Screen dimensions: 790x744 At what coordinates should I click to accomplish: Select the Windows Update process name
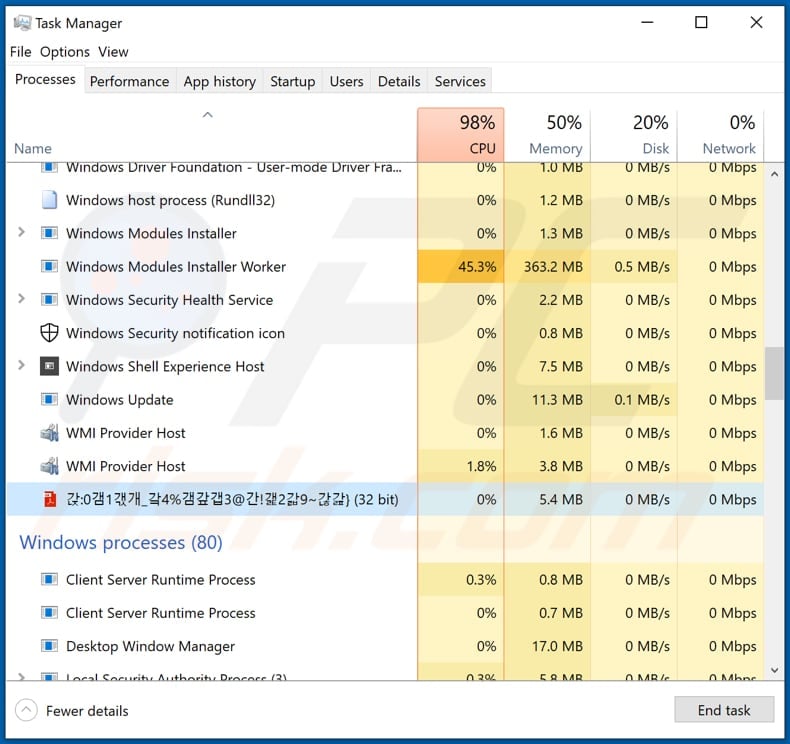click(x=119, y=399)
